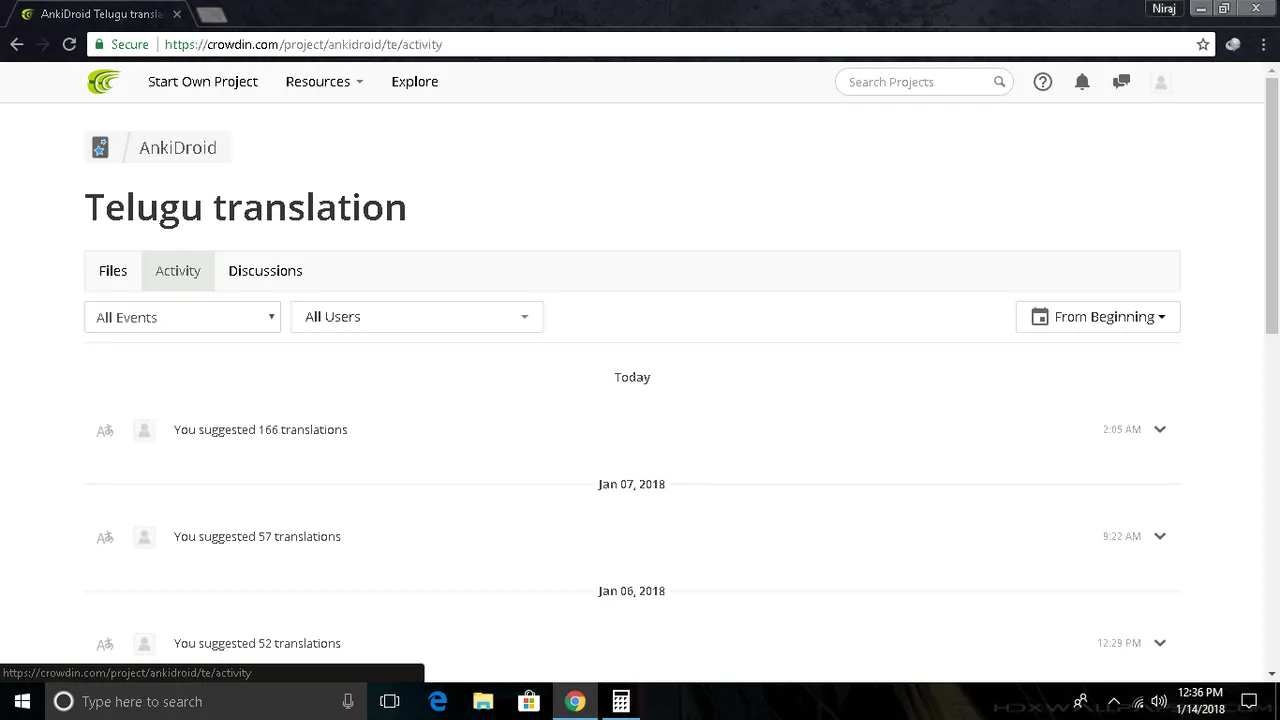
Task: Expand the 166 translations activity entry
Action: (1160, 429)
